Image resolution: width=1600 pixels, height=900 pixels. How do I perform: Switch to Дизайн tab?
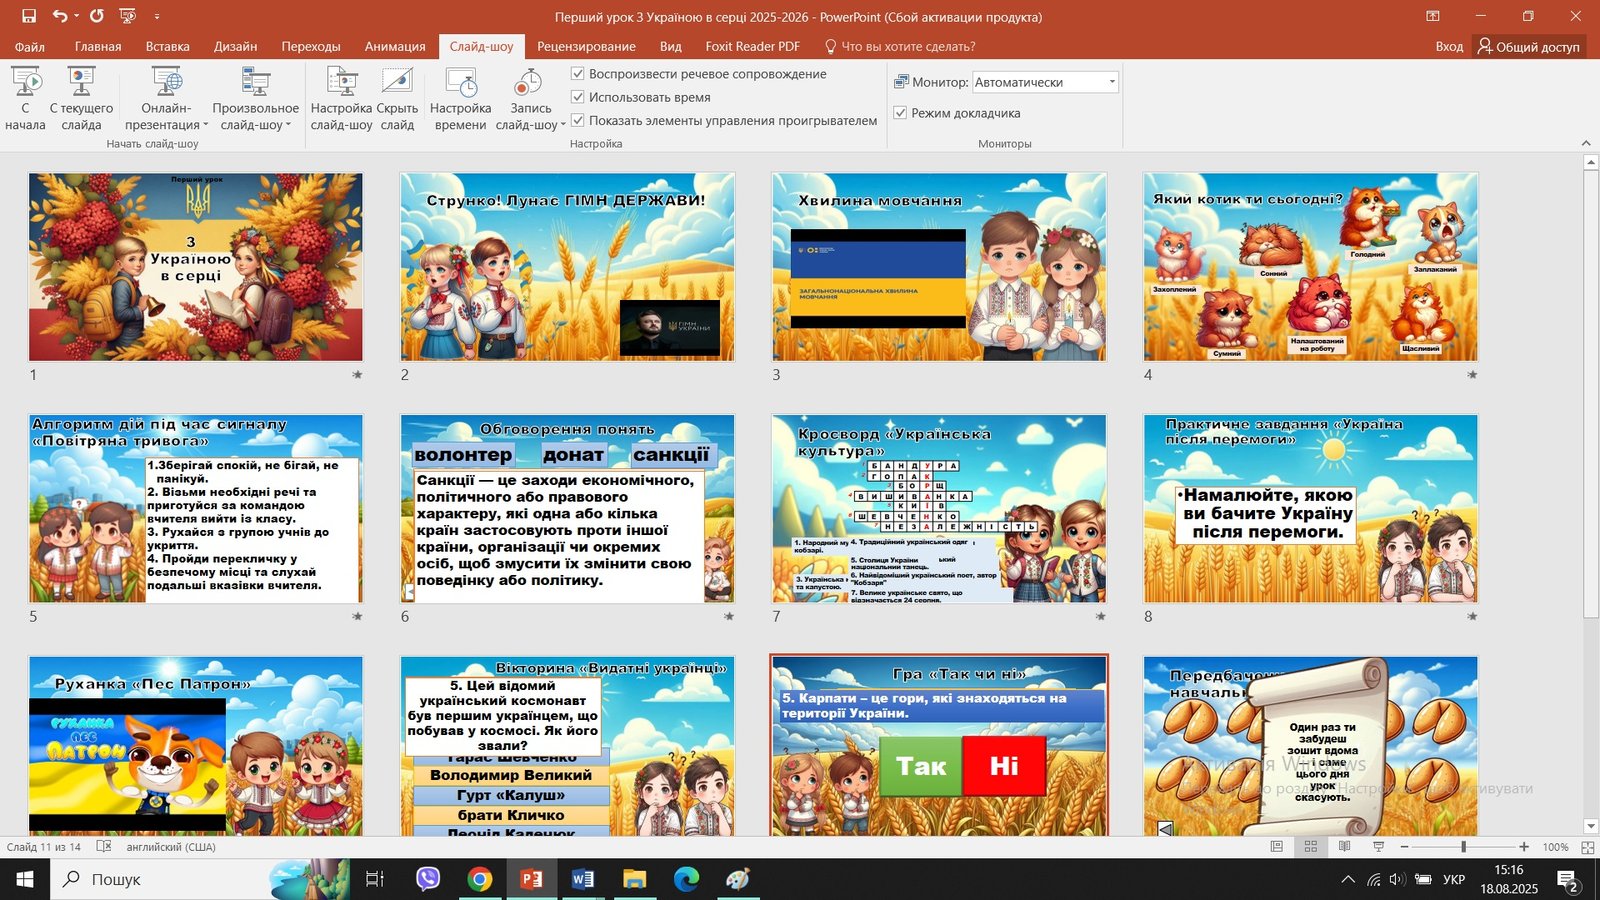click(x=235, y=46)
